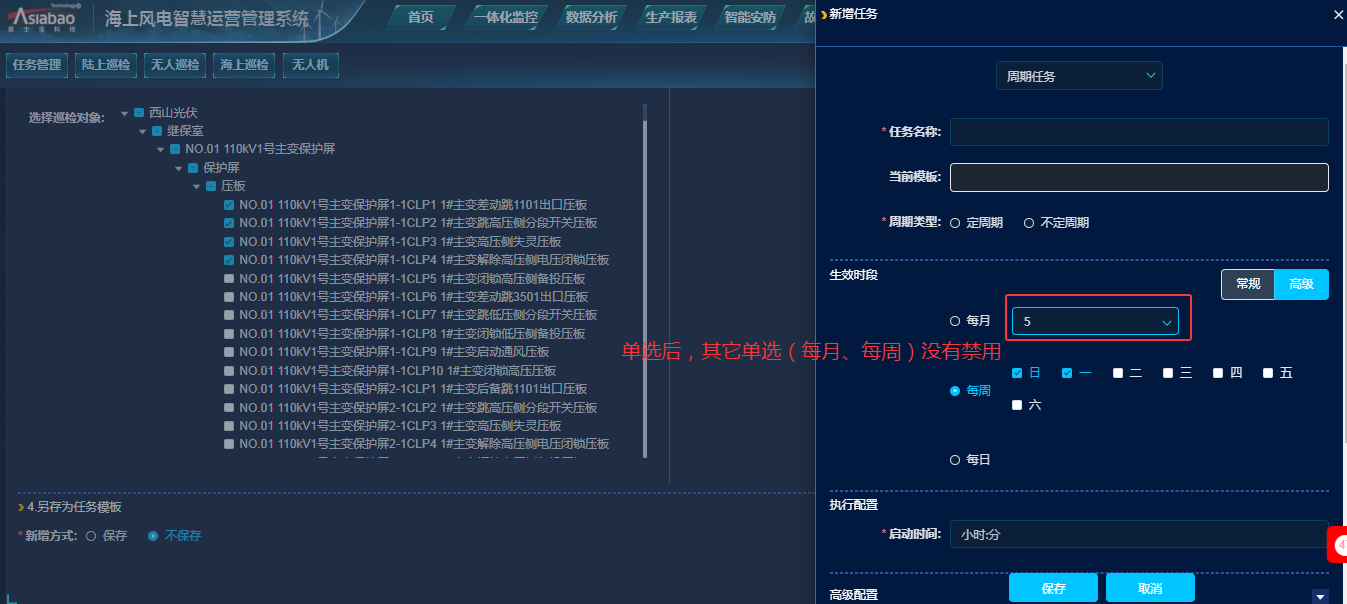
Task: Switch to the 海上巡检 tab
Action: [x=244, y=65]
